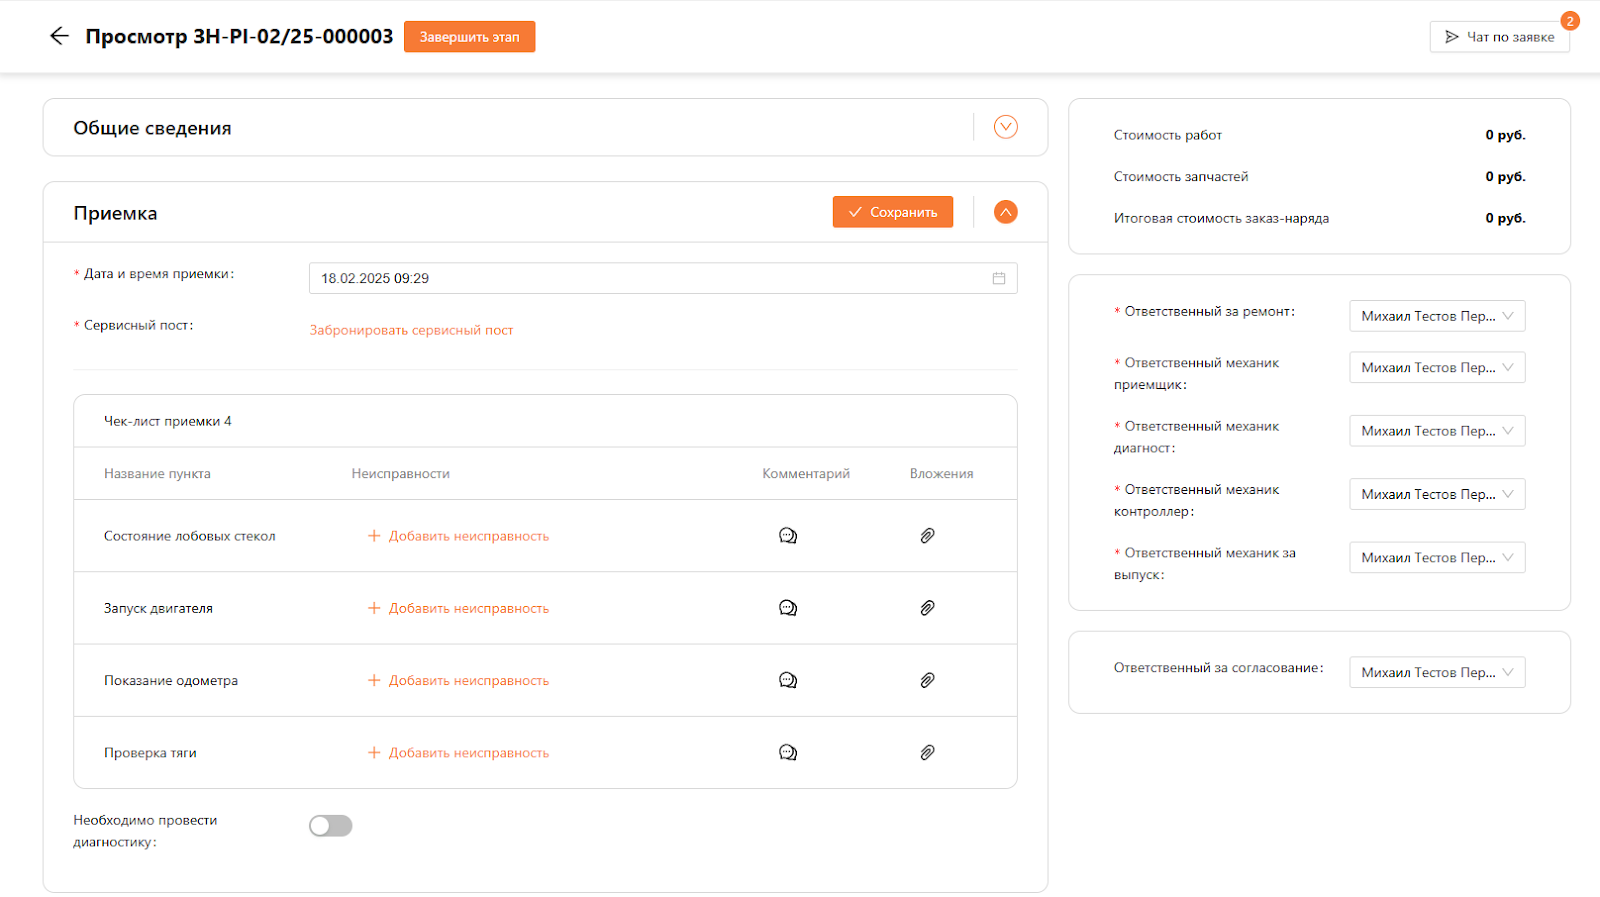Screen dimensions: 1600x897
Task: Click Забронировать сервисный пост link
Action: tap(411, 330)
